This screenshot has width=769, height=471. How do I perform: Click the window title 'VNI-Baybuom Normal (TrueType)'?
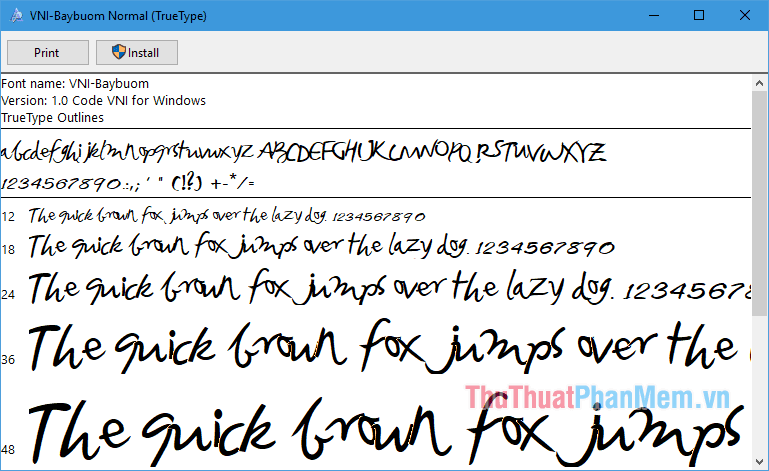coord(118,16)
